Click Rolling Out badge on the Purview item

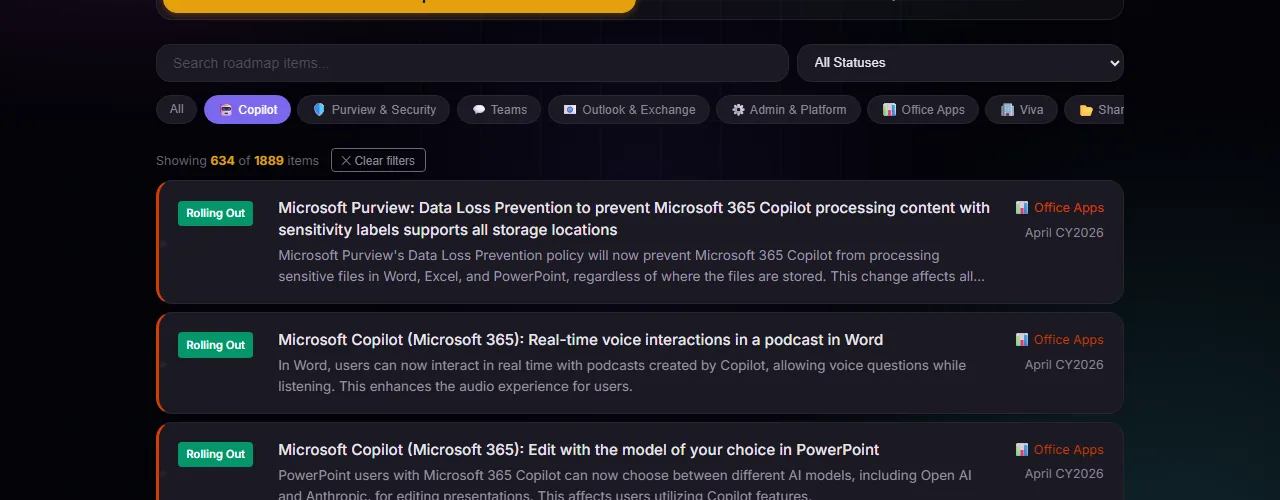pyautogui.click(x=215, y=213)
